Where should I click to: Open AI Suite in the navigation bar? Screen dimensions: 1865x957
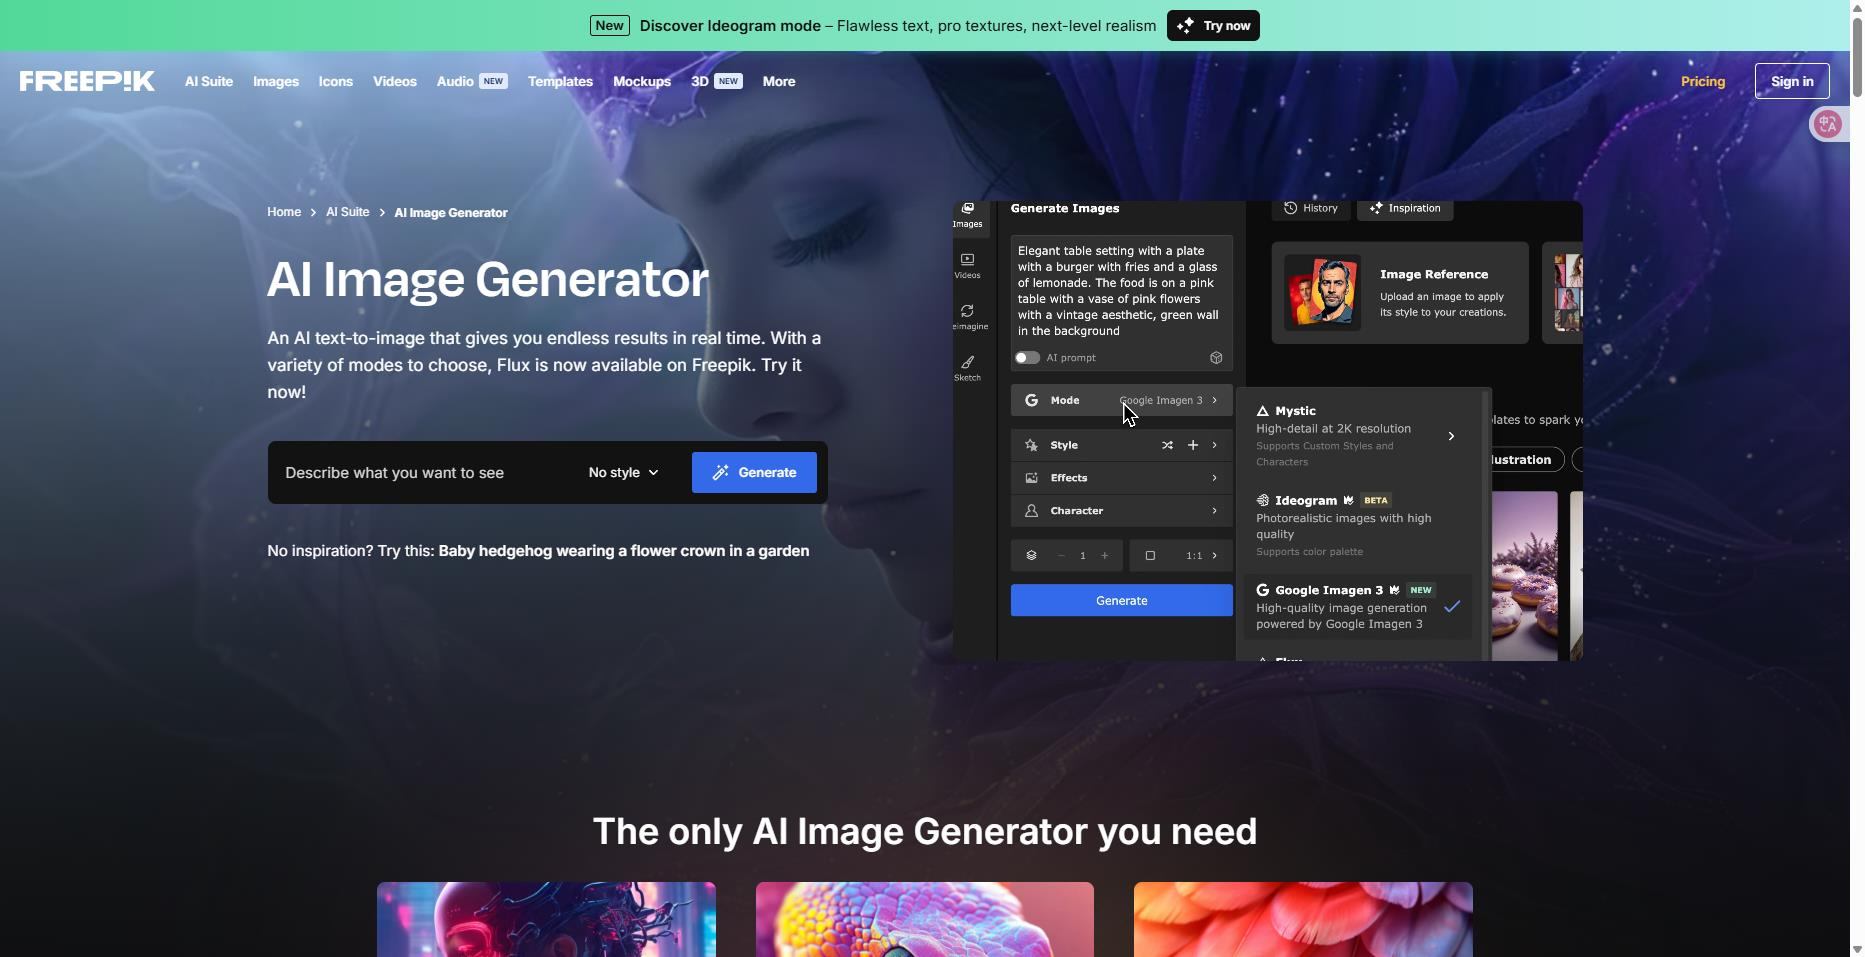209,81
